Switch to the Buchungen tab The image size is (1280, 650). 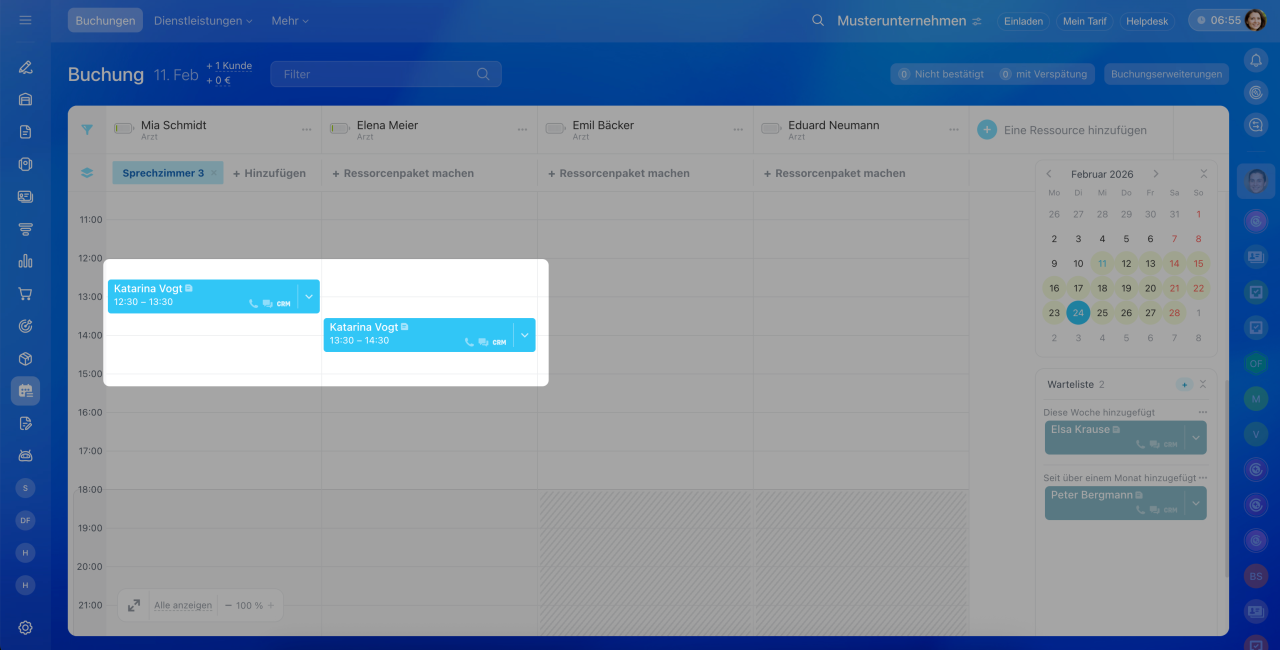pos(105,20)
